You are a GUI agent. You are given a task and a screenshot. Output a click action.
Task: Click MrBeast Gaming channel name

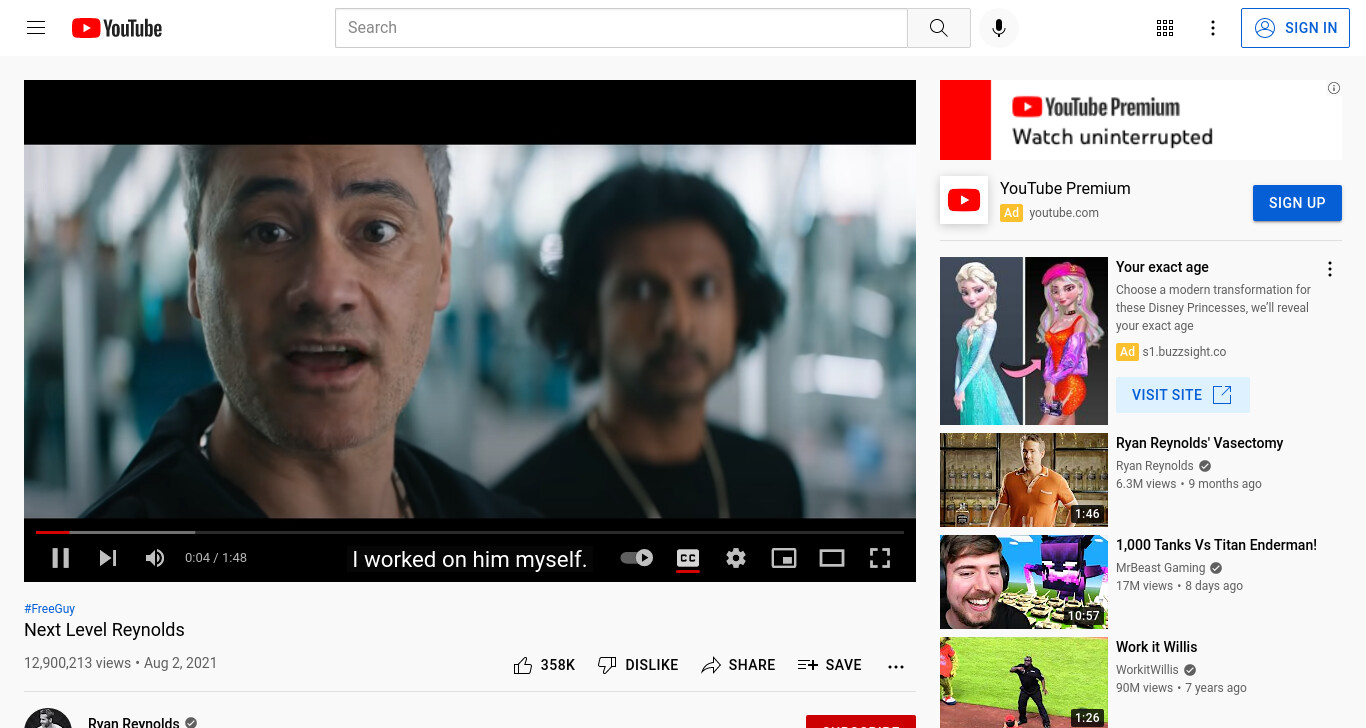(x=1160, y=568)
